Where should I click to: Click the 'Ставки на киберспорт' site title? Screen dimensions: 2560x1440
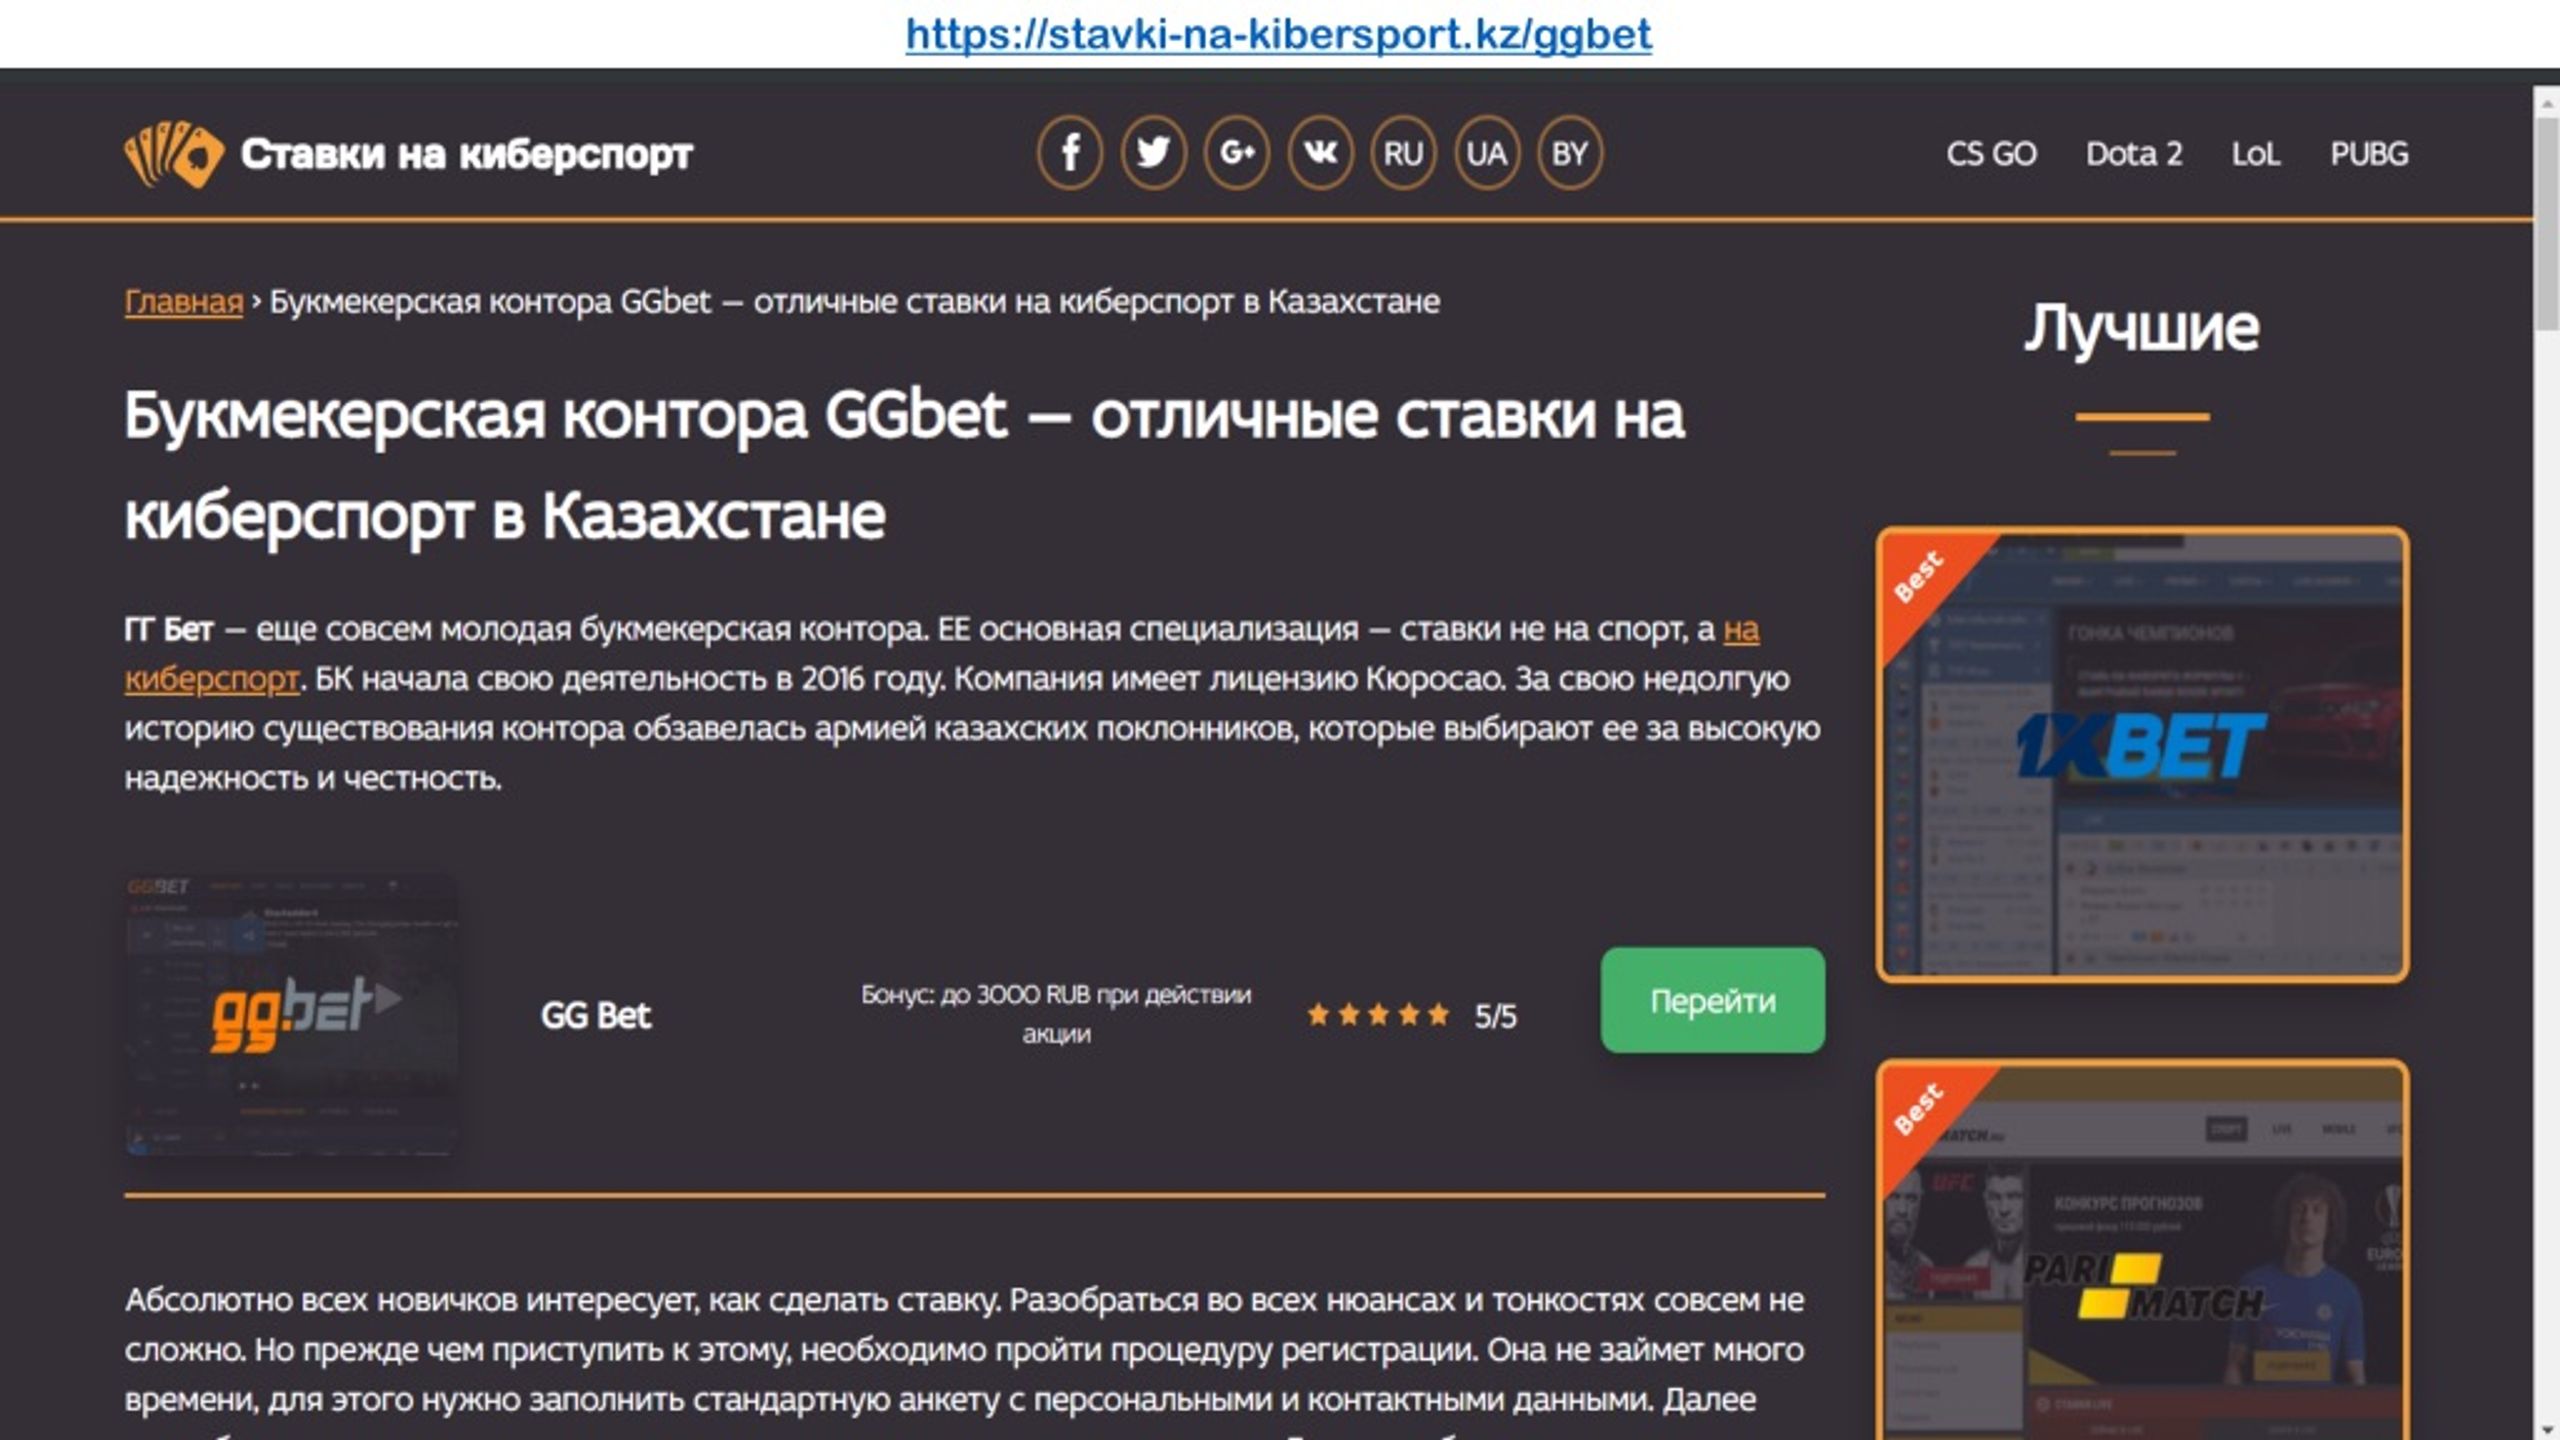pyautogui.click(x=466, y=154)
